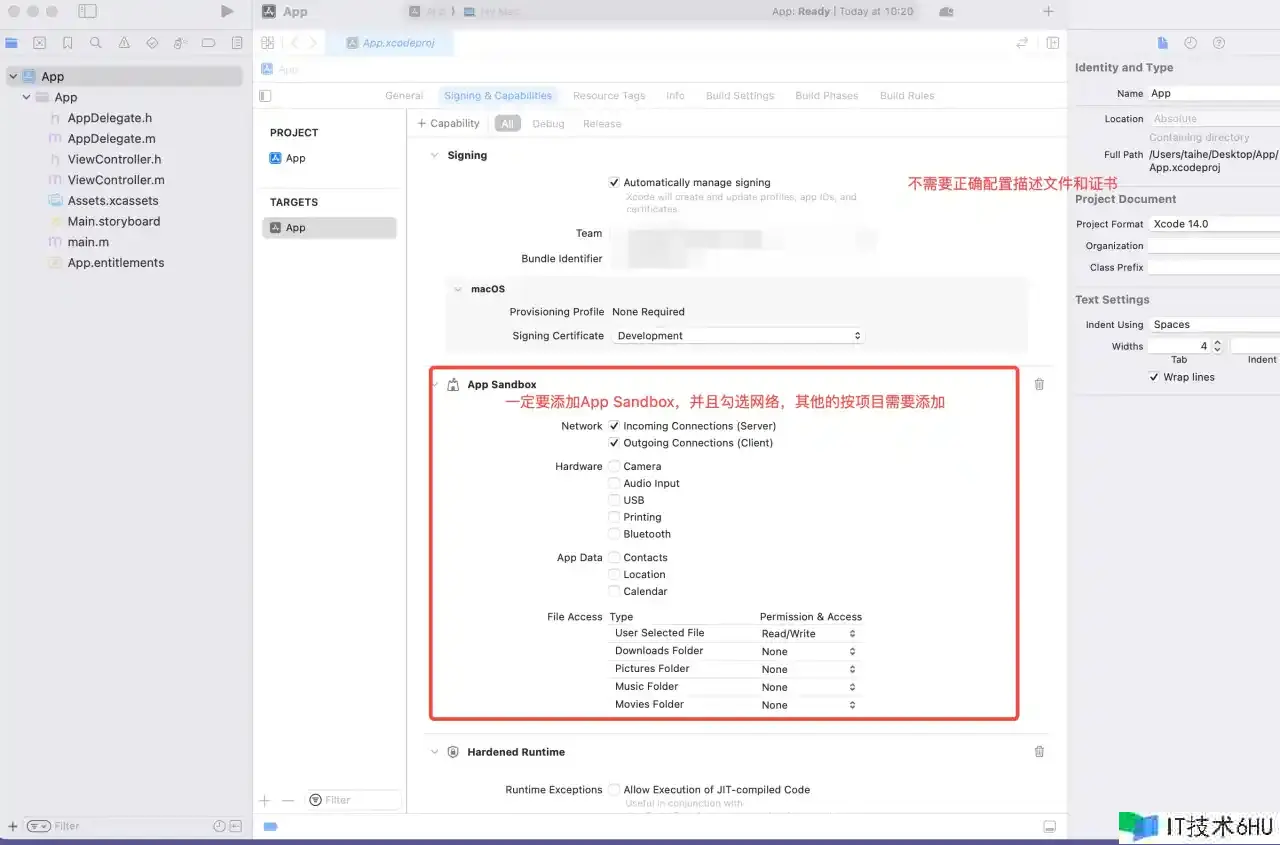Uncheck Outgoing Connections (Client)
The width and height of the screenshot is (1280, 845).
coord(614,443)
